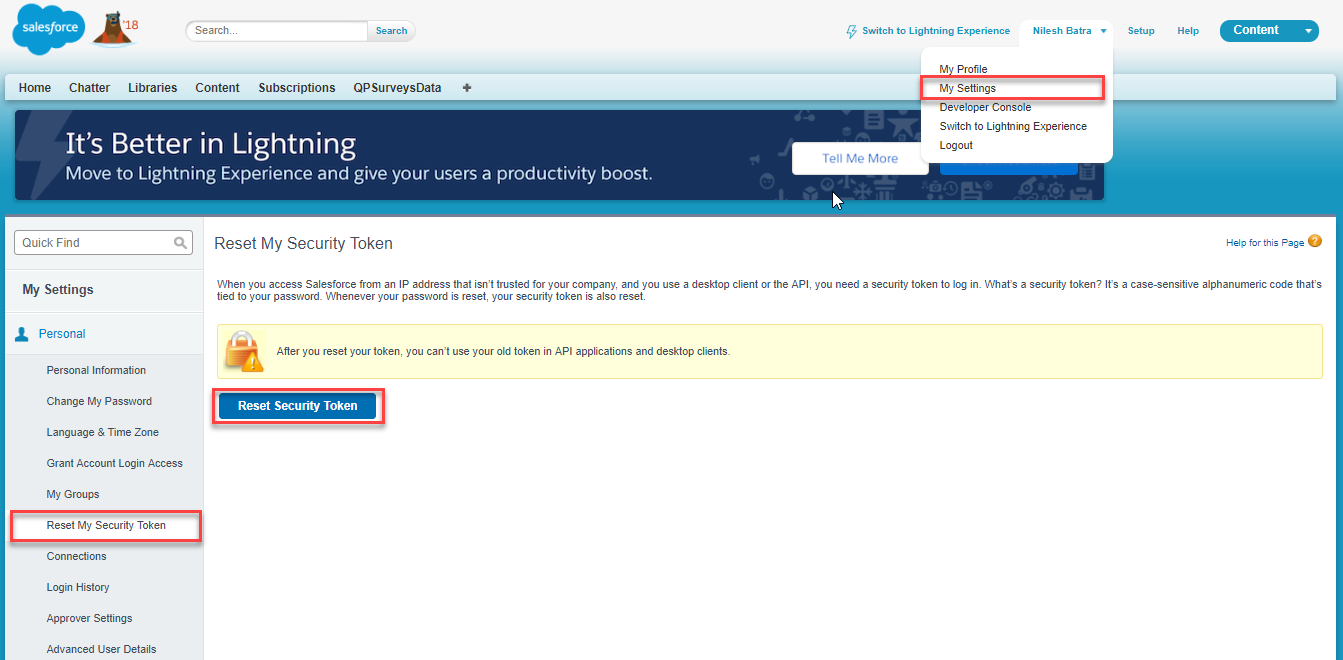Click the padlock warning icon
Image resolution: width=1343 pixels, height=660 pixels.
pos(244,351)
